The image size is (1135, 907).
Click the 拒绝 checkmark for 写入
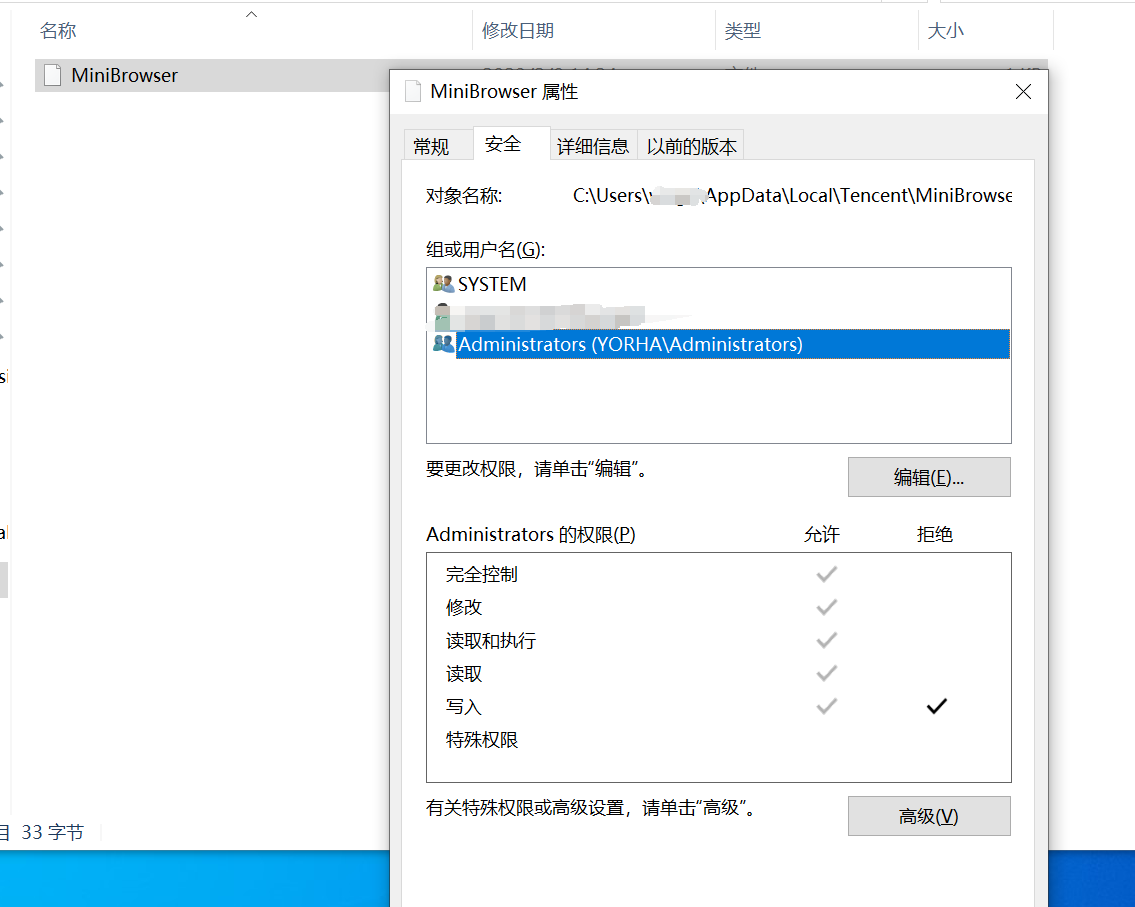click(x=937, y=706)
